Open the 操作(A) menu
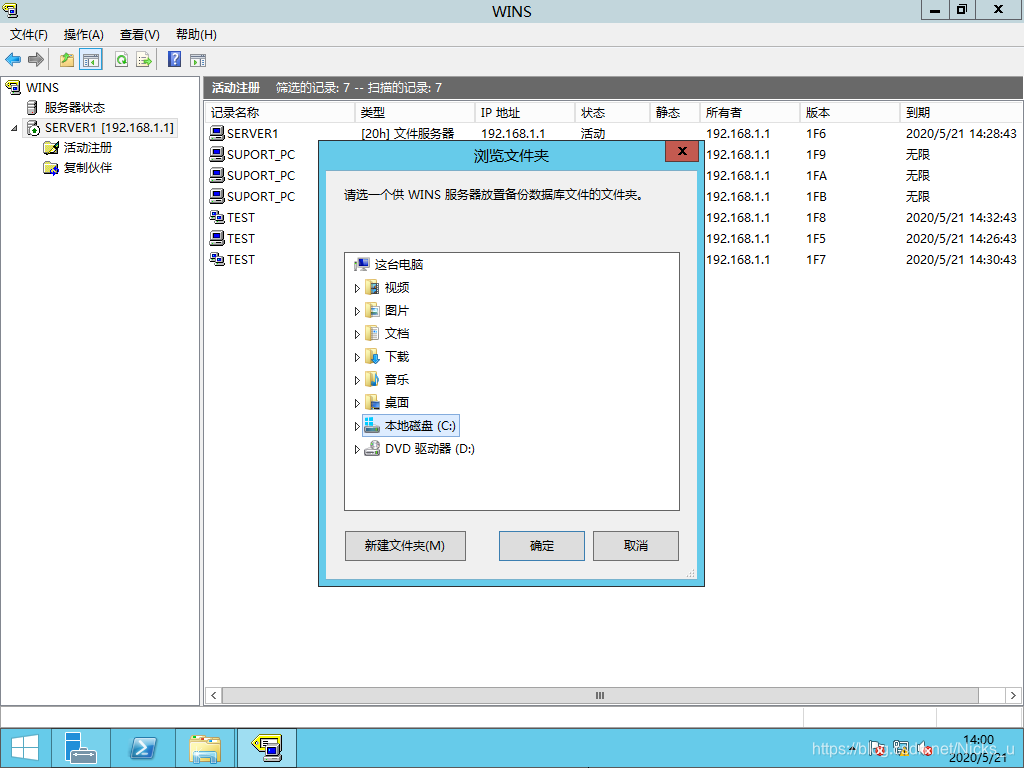This screenshot has width=1024, height=768. pos(84,35)
